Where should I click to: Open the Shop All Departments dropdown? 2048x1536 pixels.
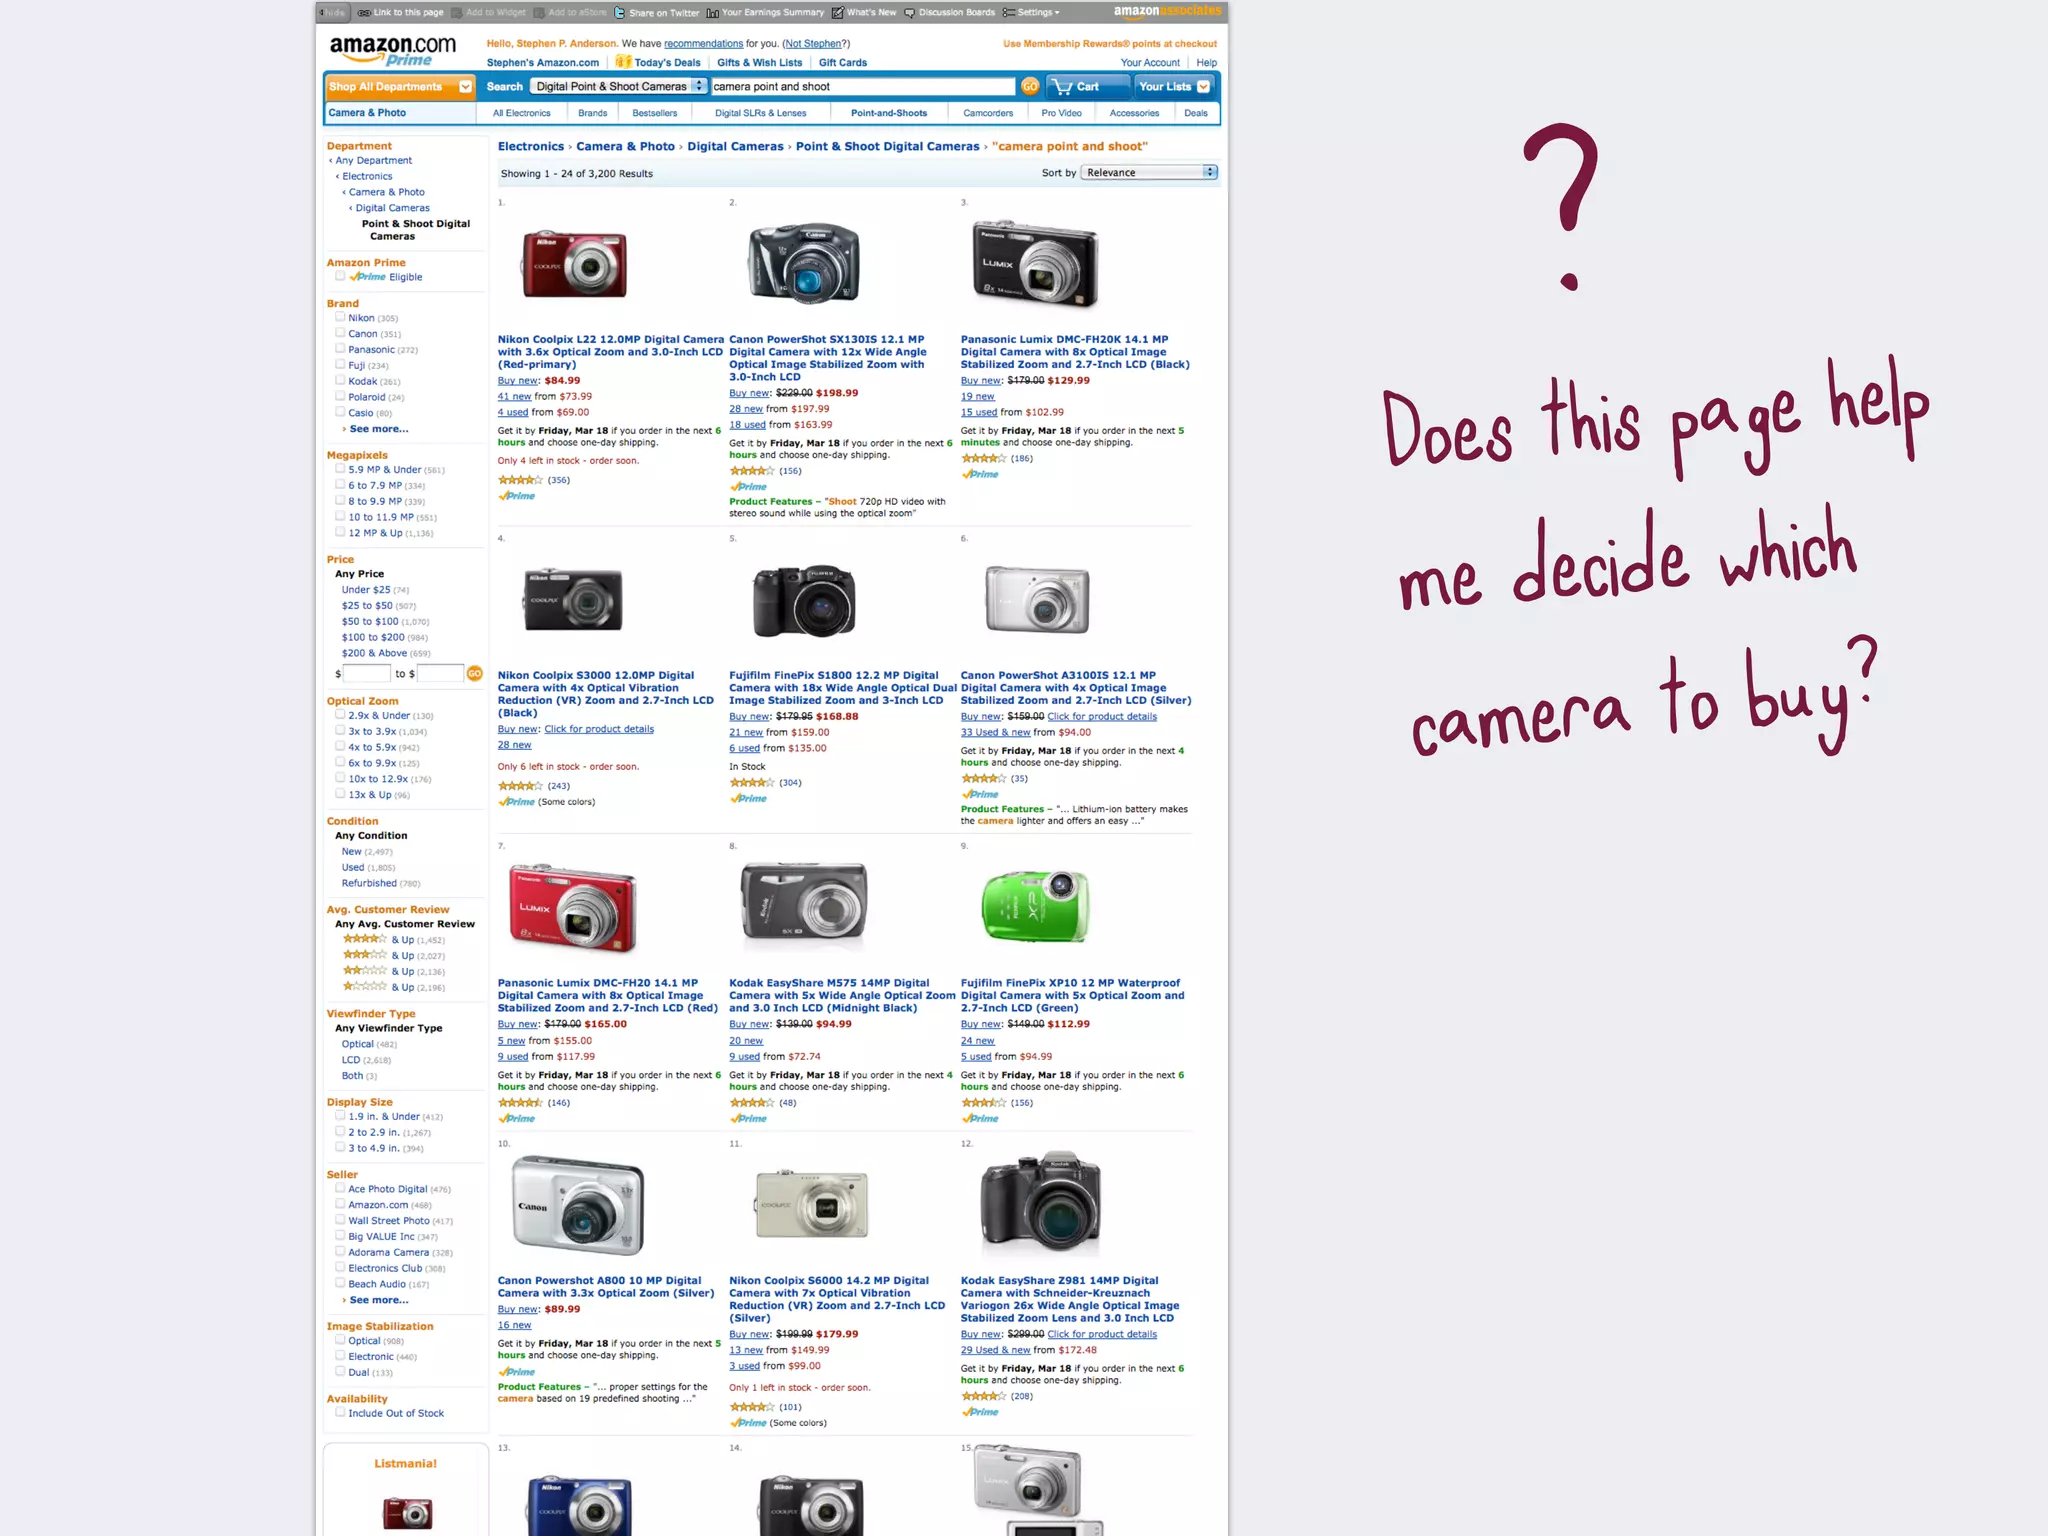click(x=400, y=87)
